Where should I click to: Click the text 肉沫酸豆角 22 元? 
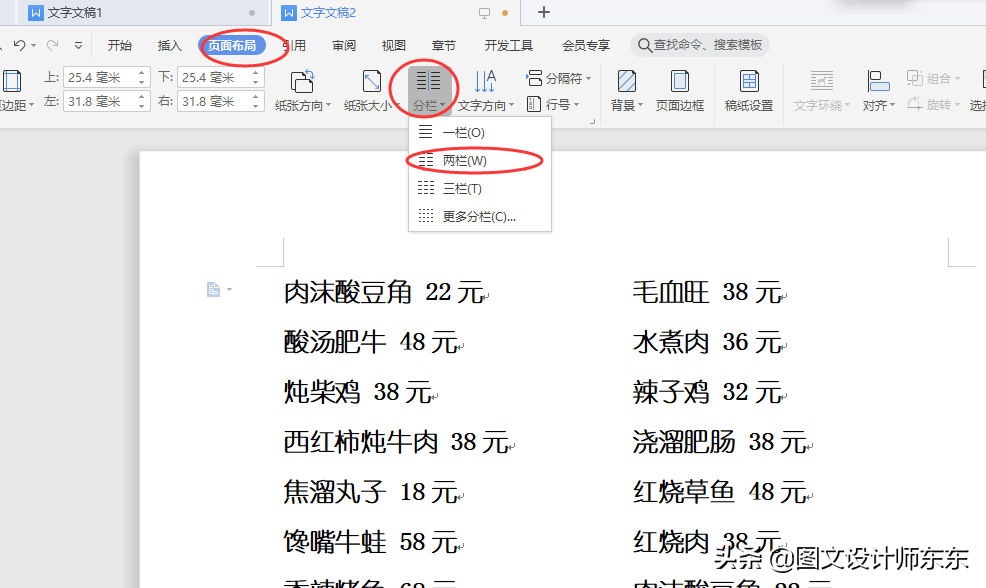(x=384, y=292)
